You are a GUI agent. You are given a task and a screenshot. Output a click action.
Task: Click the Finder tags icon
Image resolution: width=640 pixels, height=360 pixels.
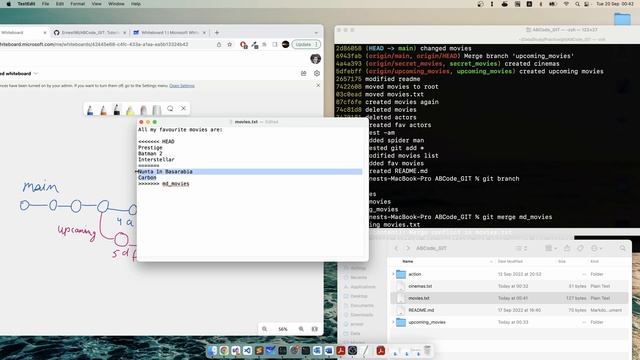click(580, 248)
